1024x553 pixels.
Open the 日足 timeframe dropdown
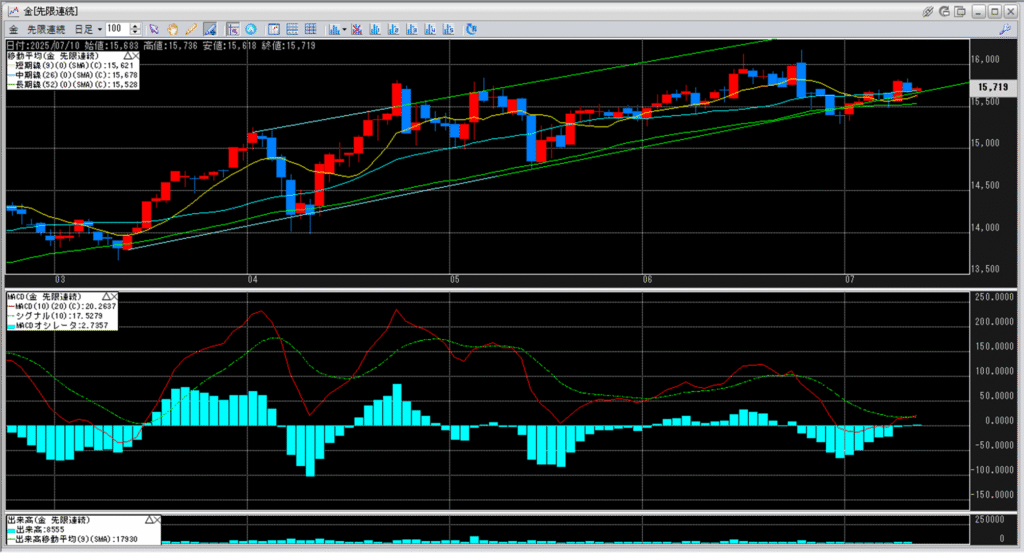pos(88,29)
